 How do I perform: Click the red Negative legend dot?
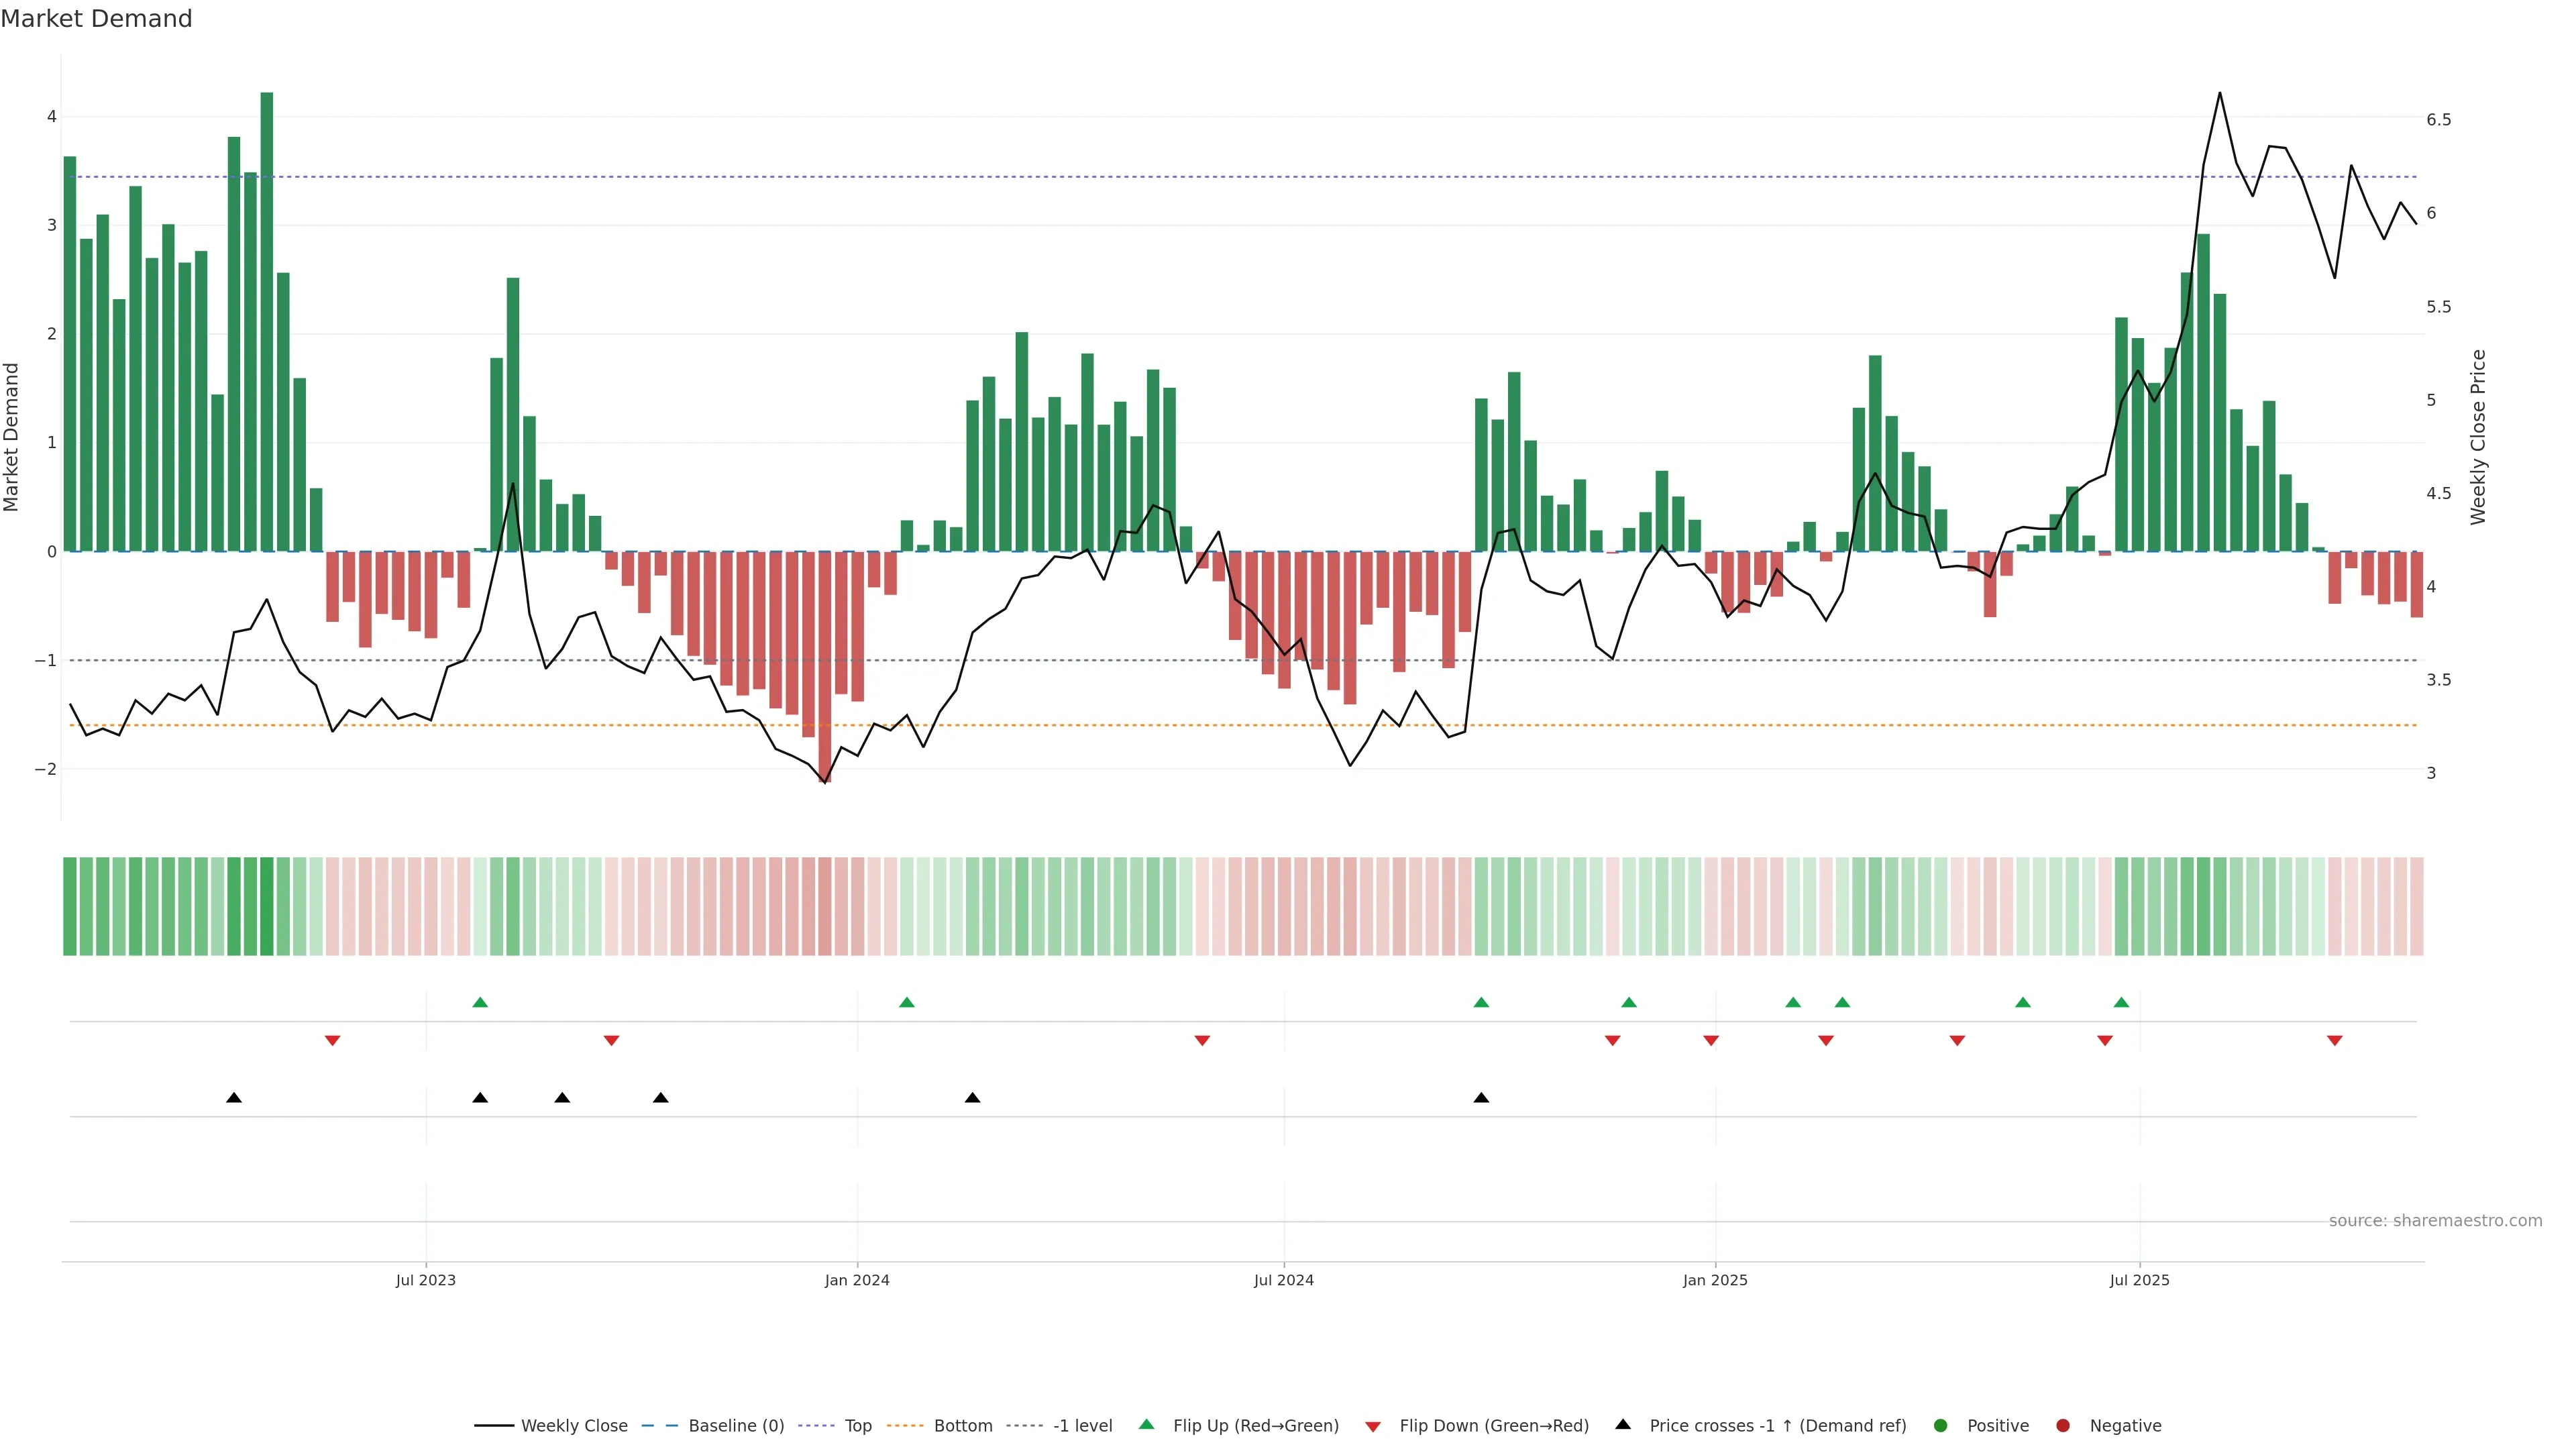coord(2063,1425)
